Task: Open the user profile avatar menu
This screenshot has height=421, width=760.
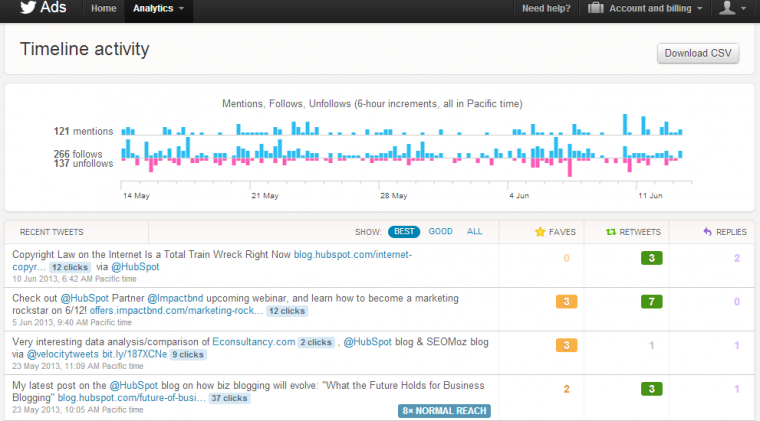Action: (x=727, y=8)
